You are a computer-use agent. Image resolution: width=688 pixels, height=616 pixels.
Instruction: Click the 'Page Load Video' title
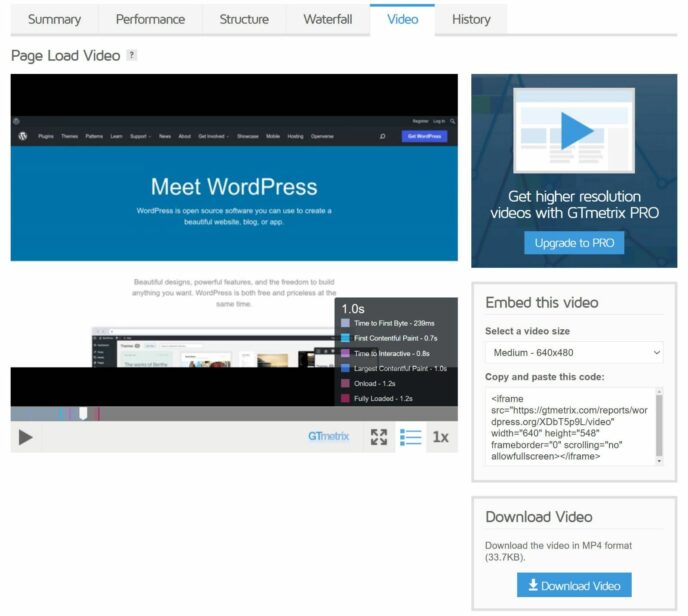(65, 56)
